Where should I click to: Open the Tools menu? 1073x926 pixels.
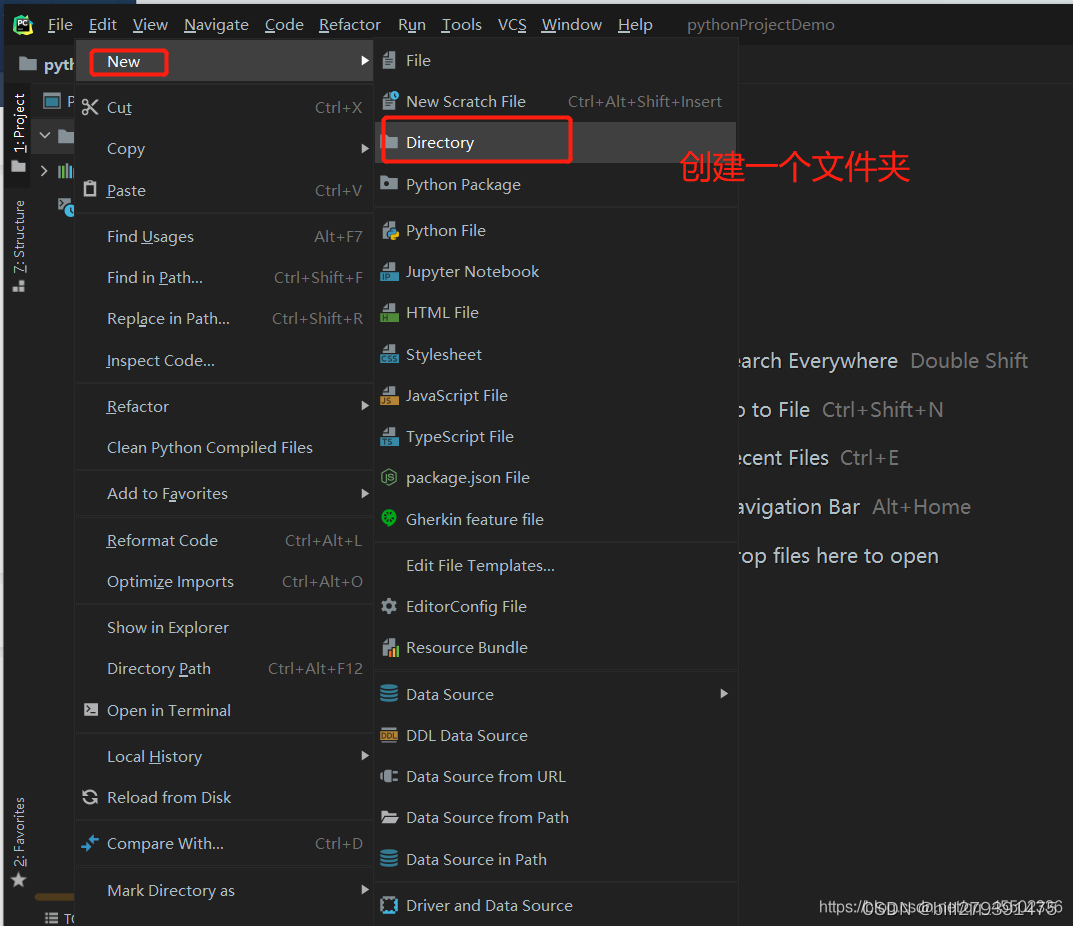[x=461, y=25]
